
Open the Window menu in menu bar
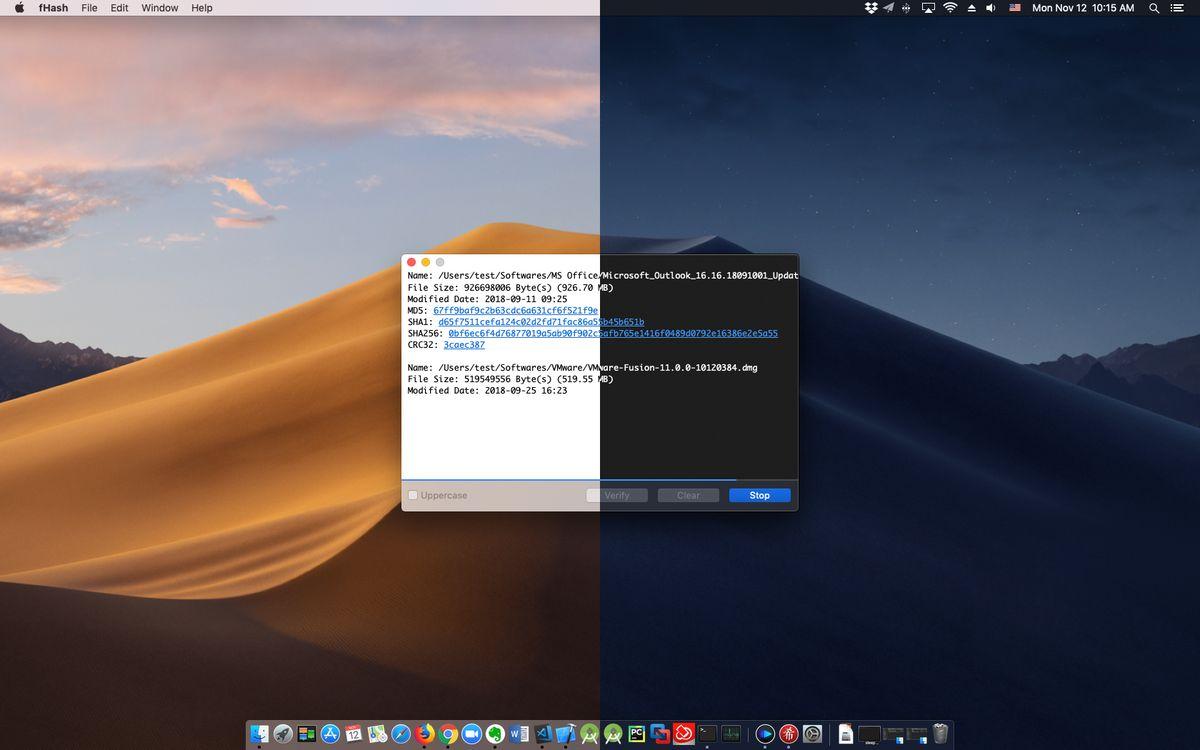(x=159, y=8)
